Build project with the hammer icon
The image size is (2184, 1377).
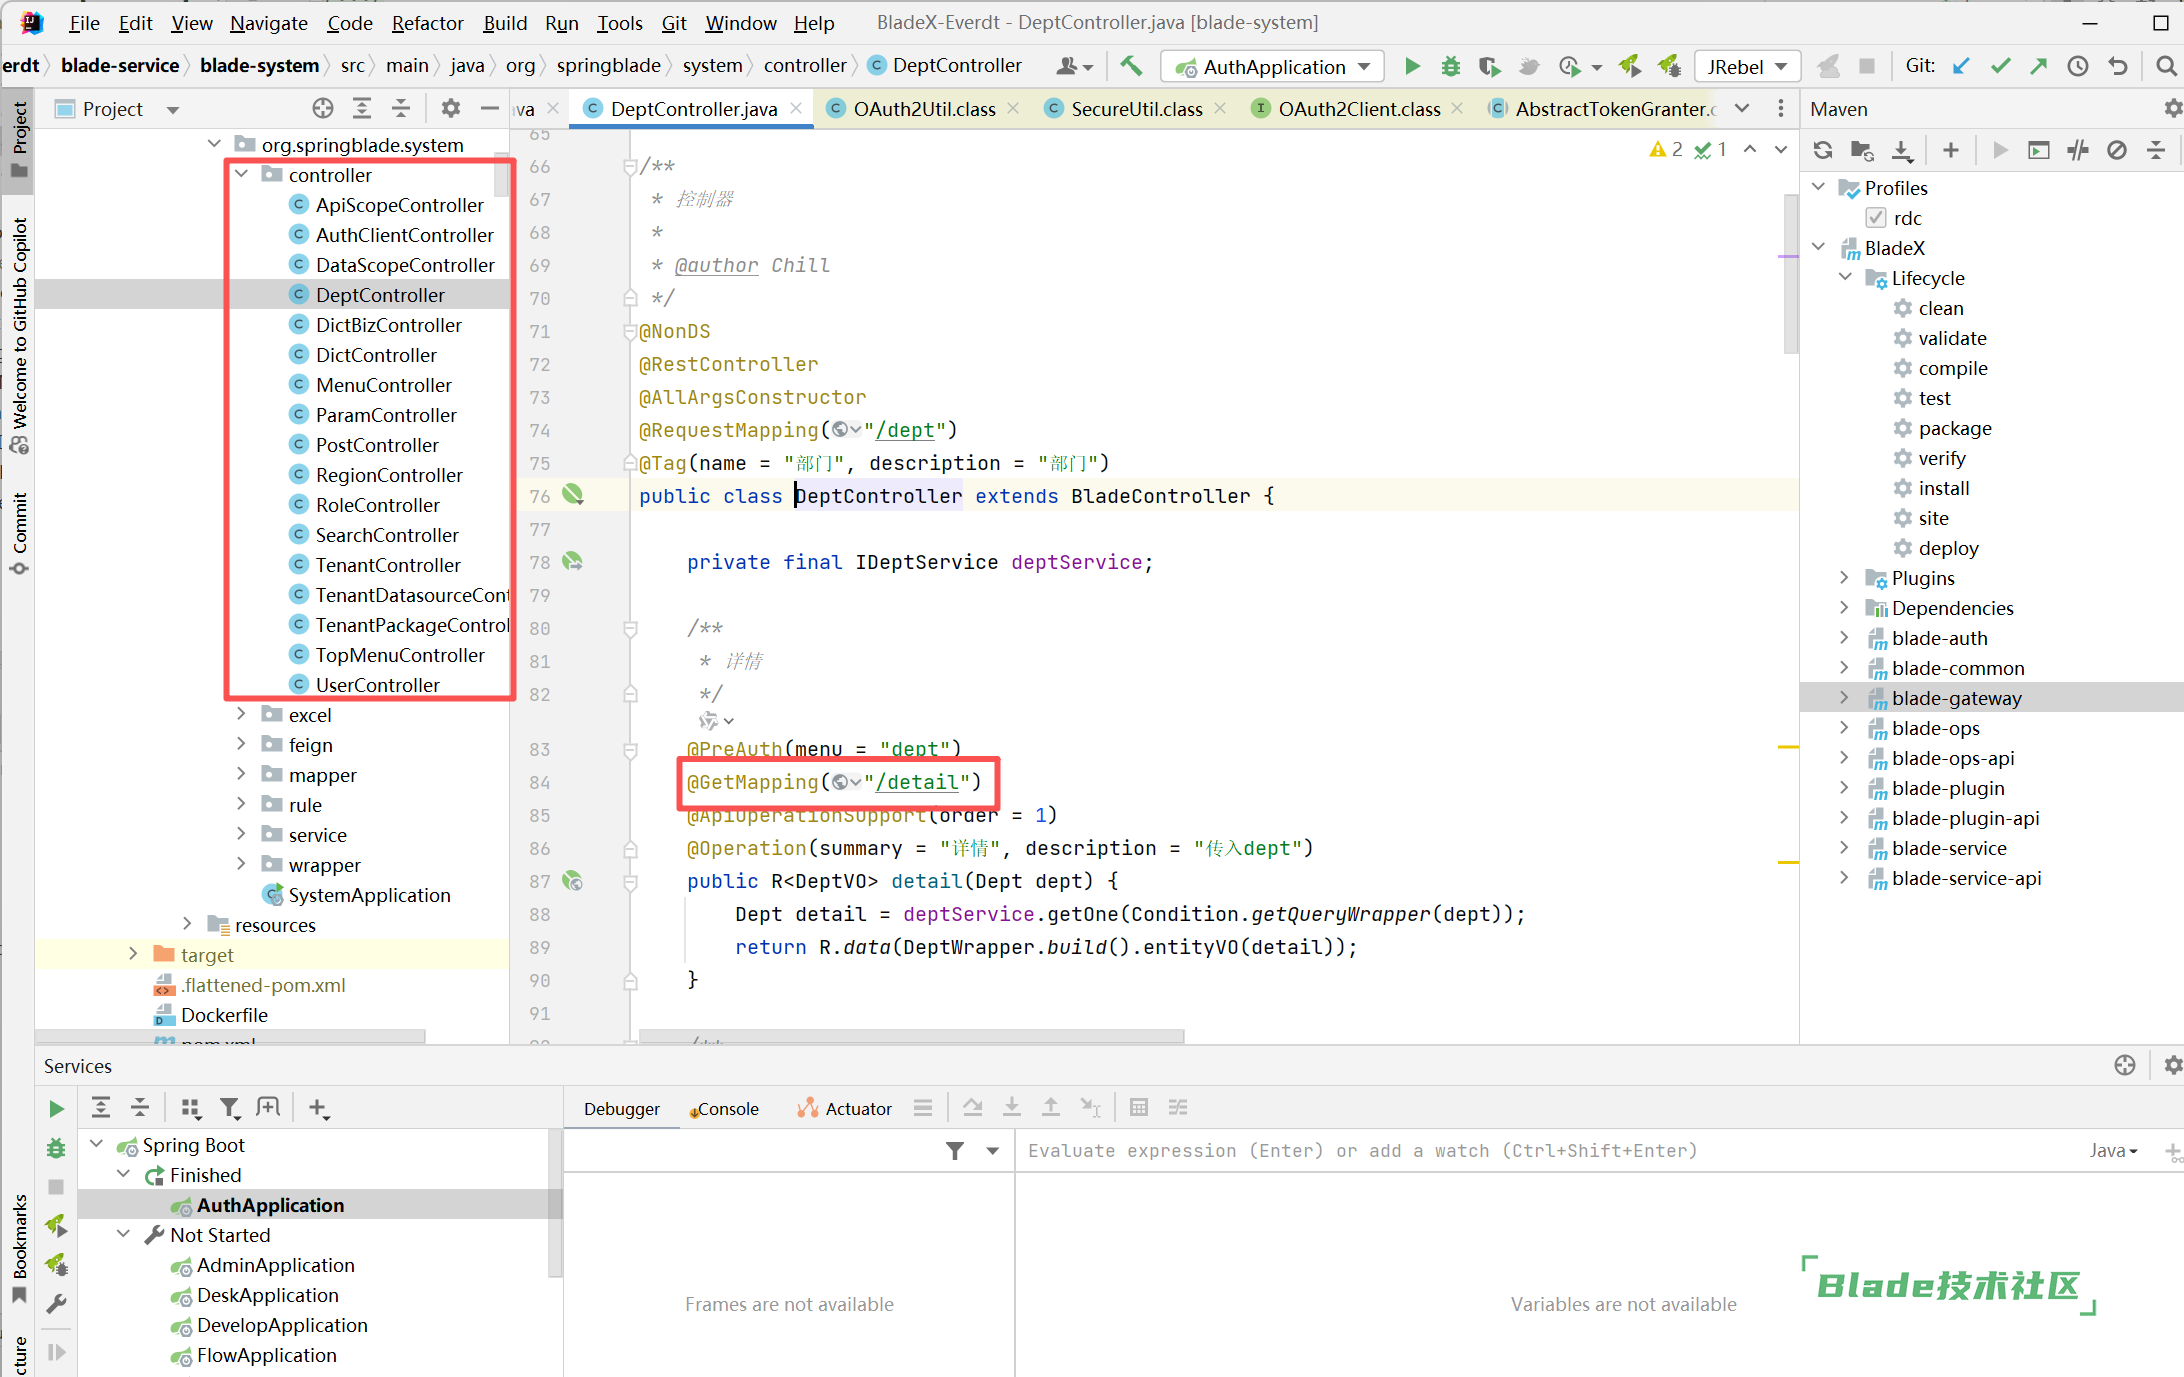coord(1131,66)
